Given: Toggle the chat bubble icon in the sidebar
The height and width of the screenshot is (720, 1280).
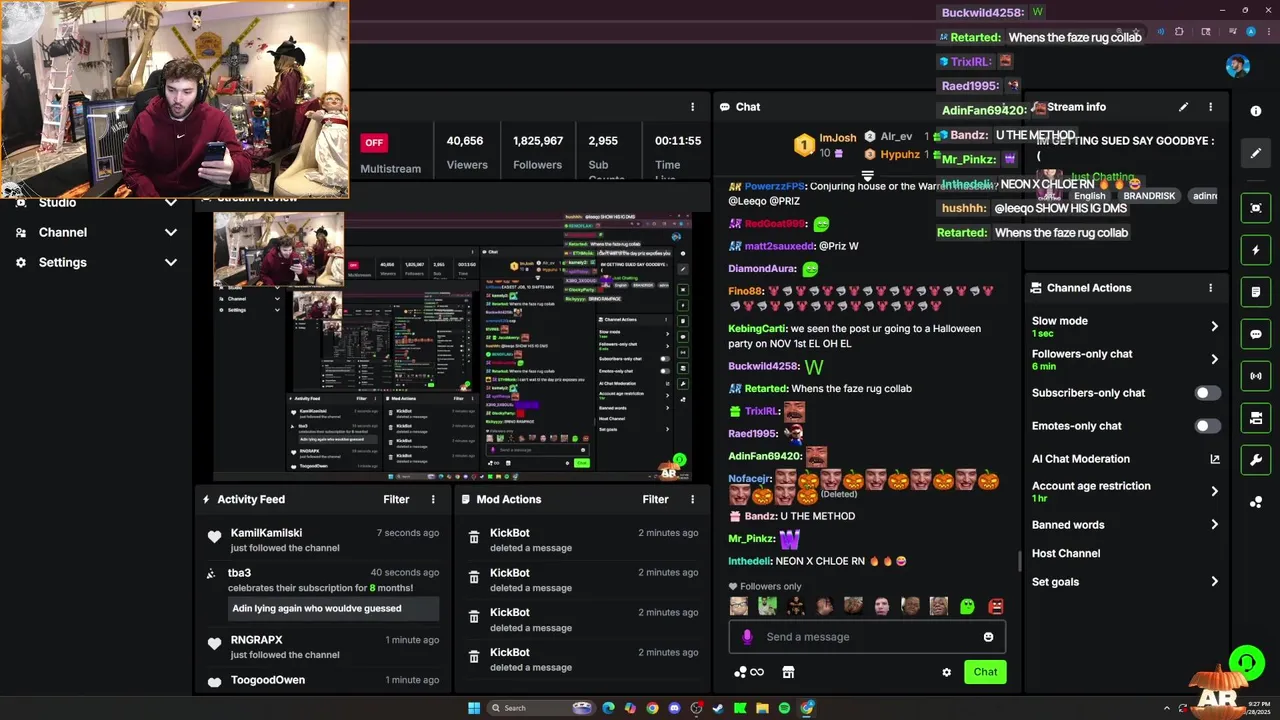Looking at the screenshot, I should tap(1256, 334).
